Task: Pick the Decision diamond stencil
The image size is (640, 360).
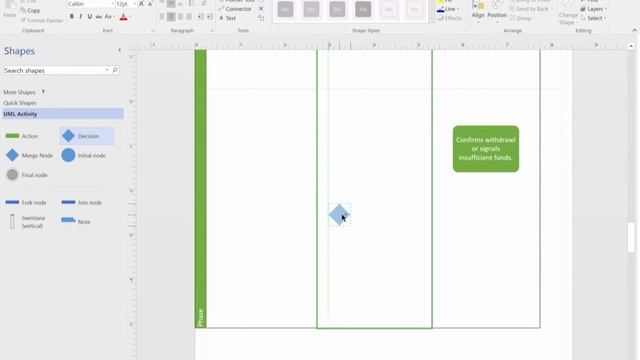Action: 87,136
